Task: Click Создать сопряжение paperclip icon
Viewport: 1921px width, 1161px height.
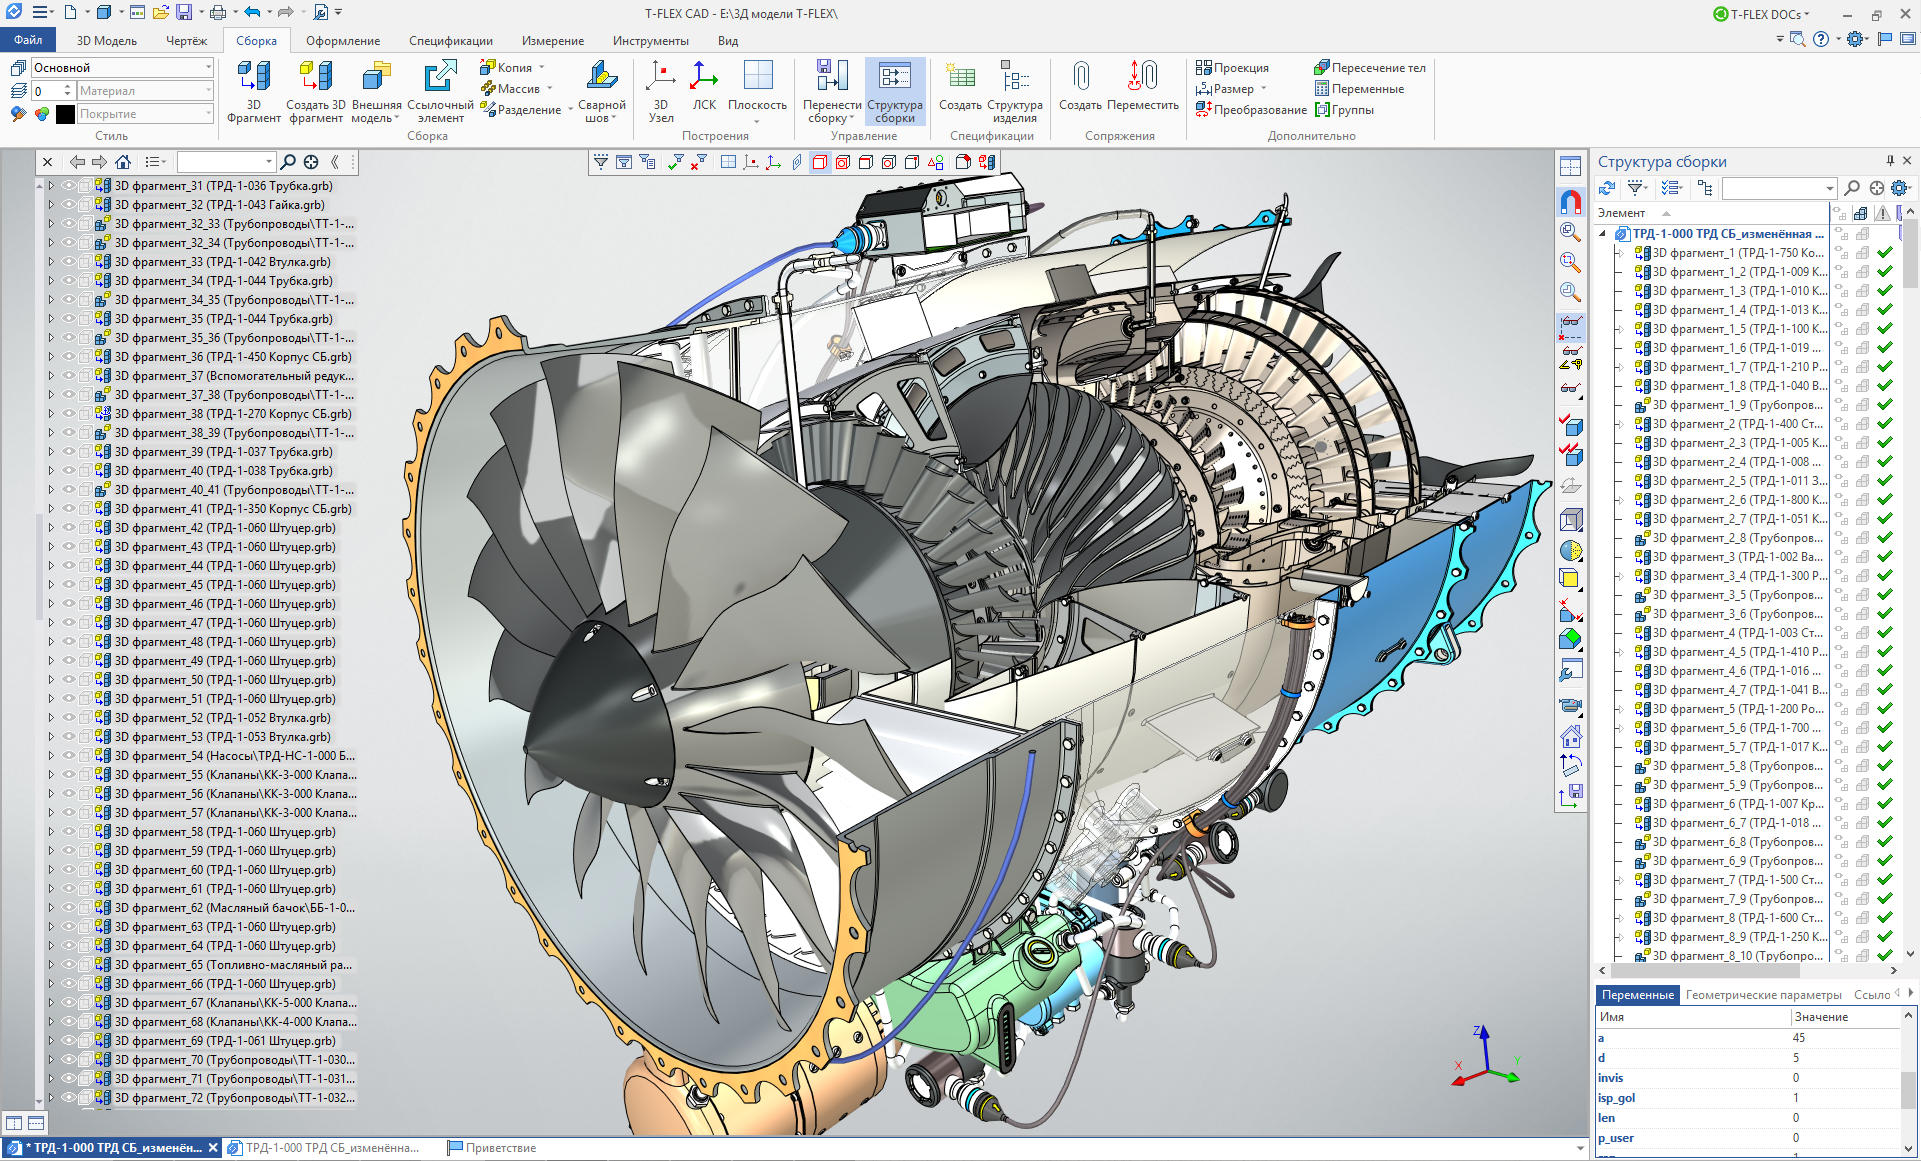Action: coord(1080,78)
